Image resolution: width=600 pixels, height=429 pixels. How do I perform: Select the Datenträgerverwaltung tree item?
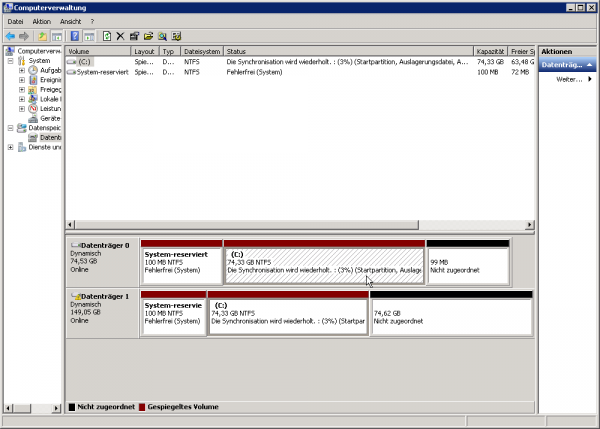point(50,137)
